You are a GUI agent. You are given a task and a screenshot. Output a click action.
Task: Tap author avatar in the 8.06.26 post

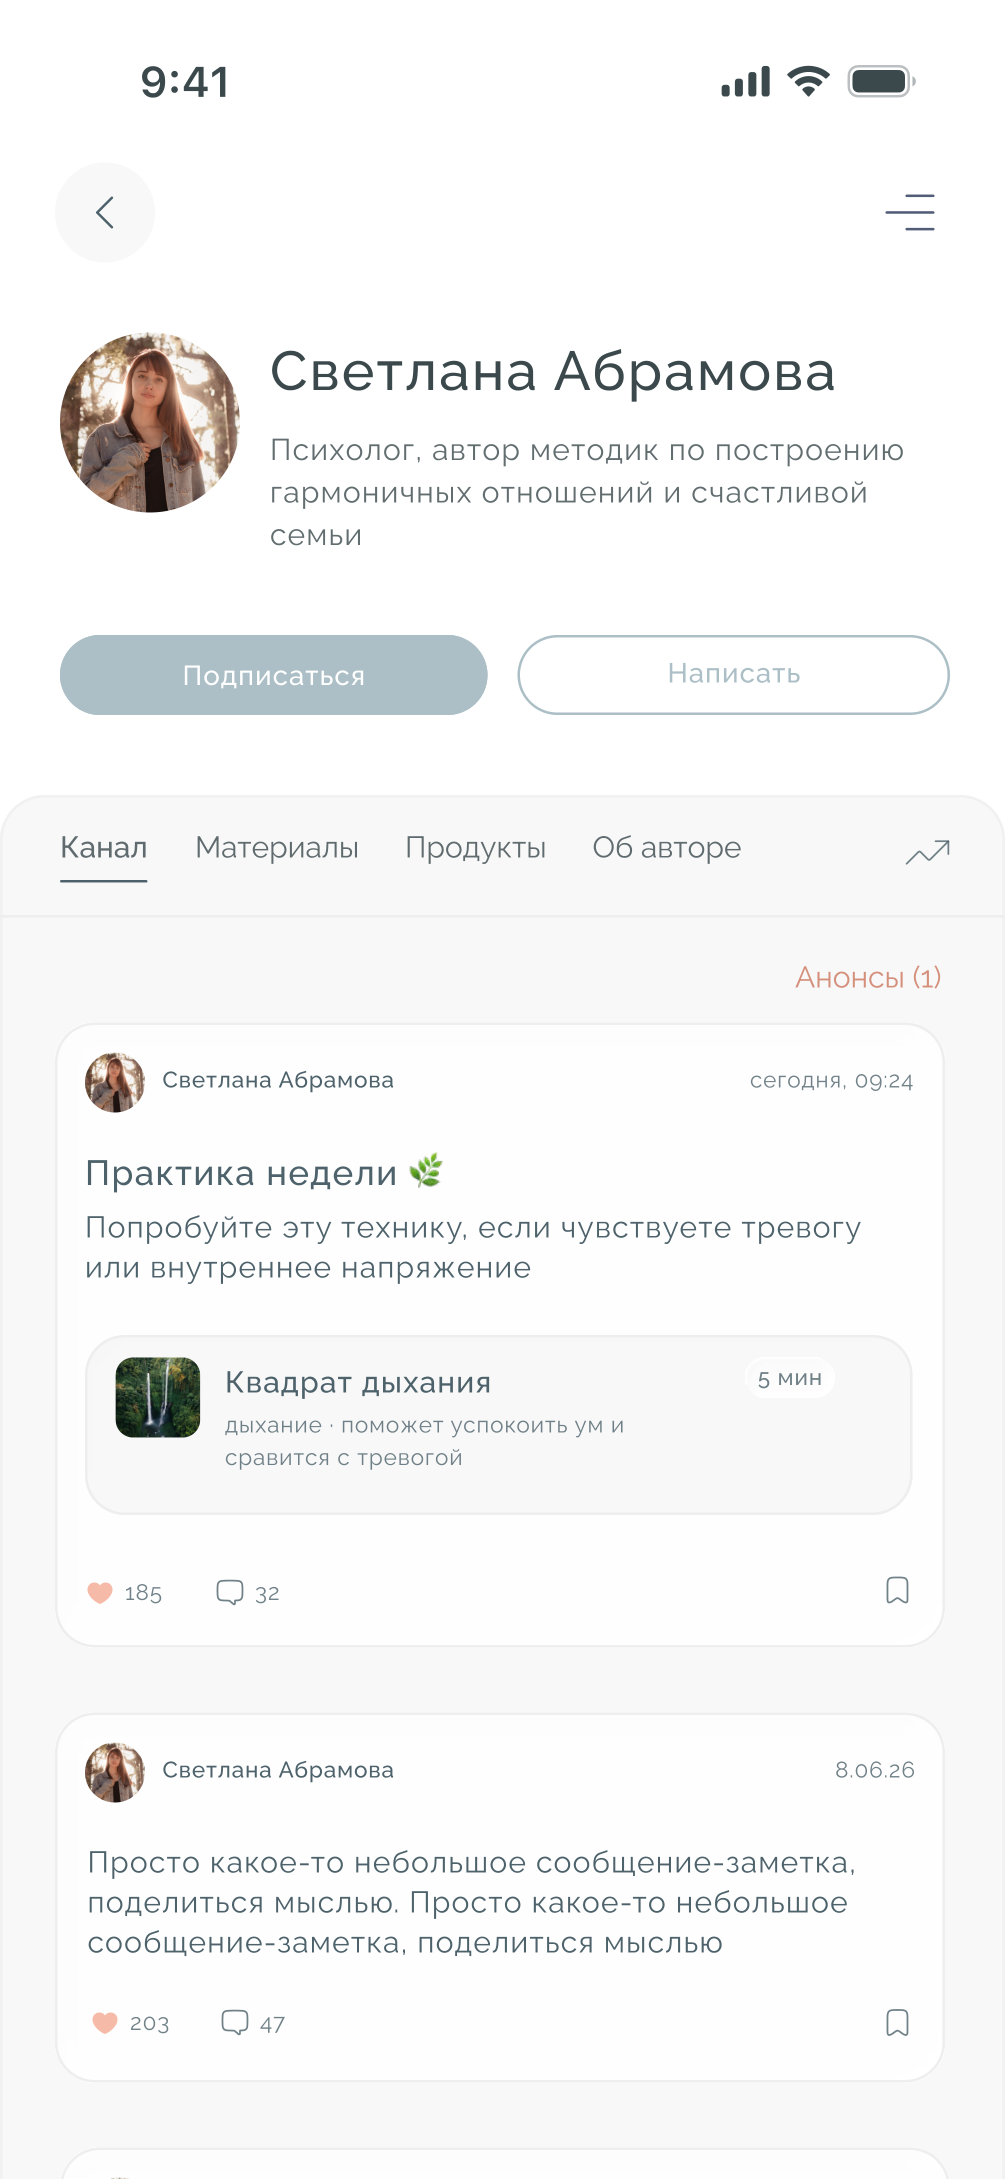tap(115, 1772)
